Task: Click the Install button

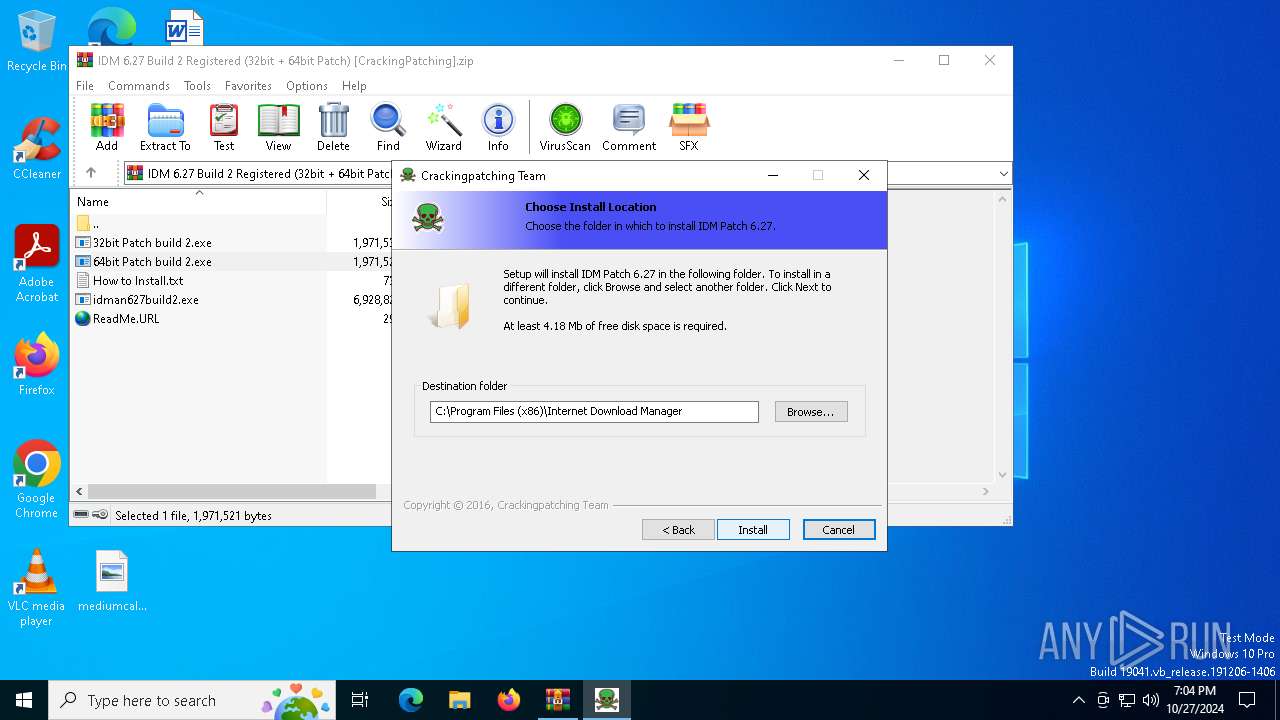Action: pos(753,530)
